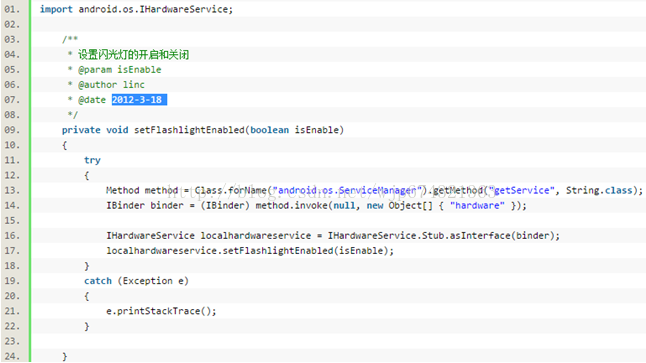Click the "getService" string literal
Viewport: 646px width, 363px height.
(x=521, y=190)
